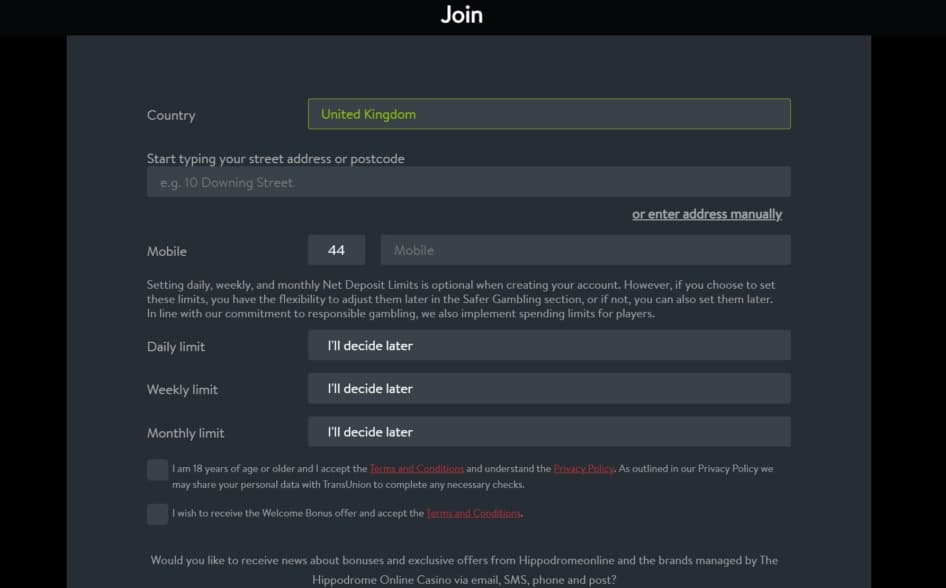This screenshot has height=588, width=946.
Task: Open the Country selector showing United Kingdom
Action: tap(548, 114)
